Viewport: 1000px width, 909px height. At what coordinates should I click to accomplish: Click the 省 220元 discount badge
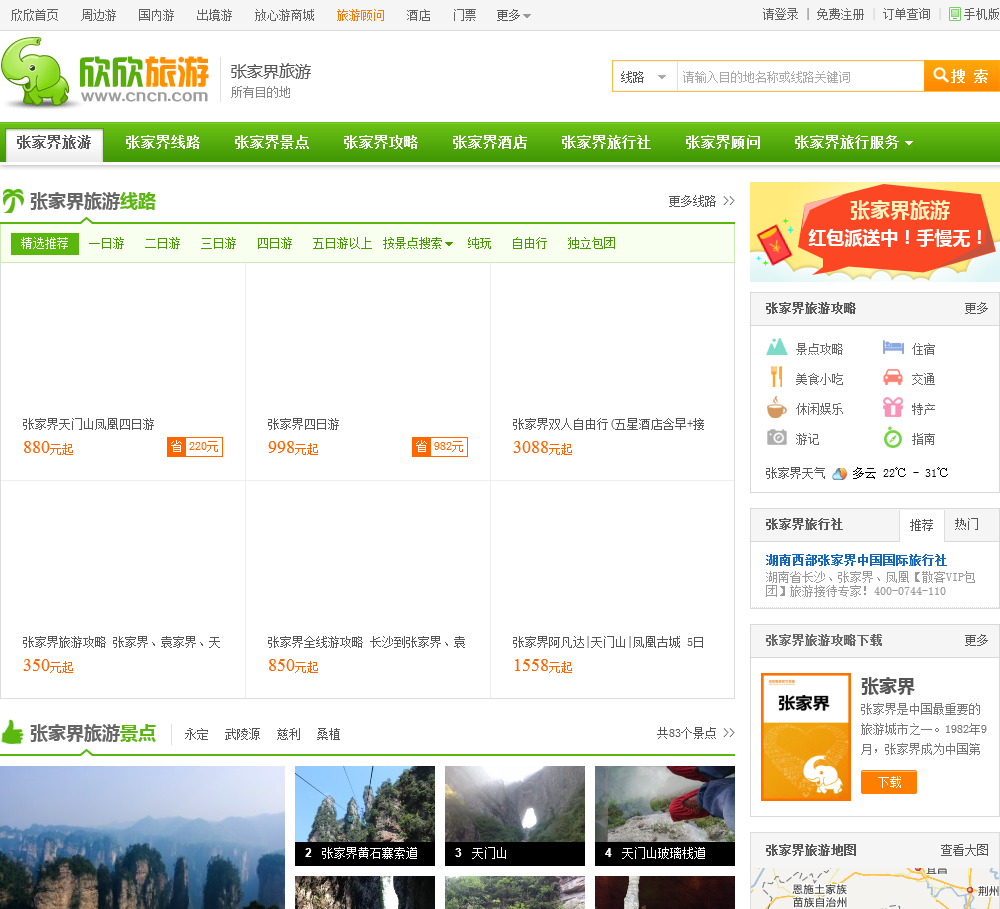195,447
